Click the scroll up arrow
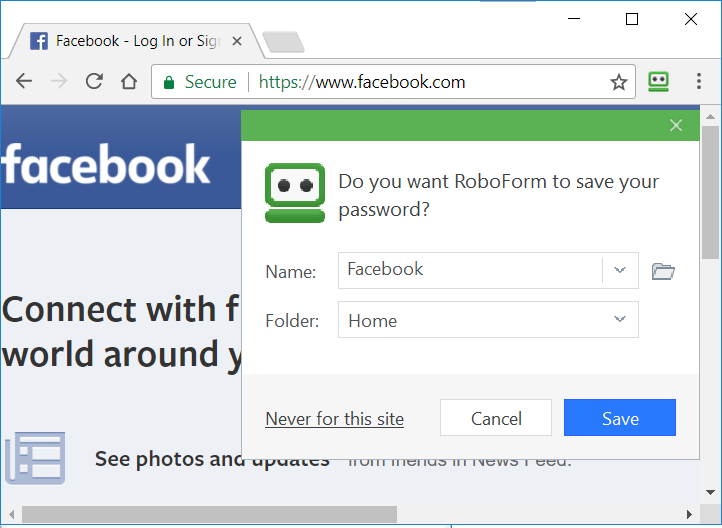The height and width of the screenshot is (528, 722). pos(710,116)
